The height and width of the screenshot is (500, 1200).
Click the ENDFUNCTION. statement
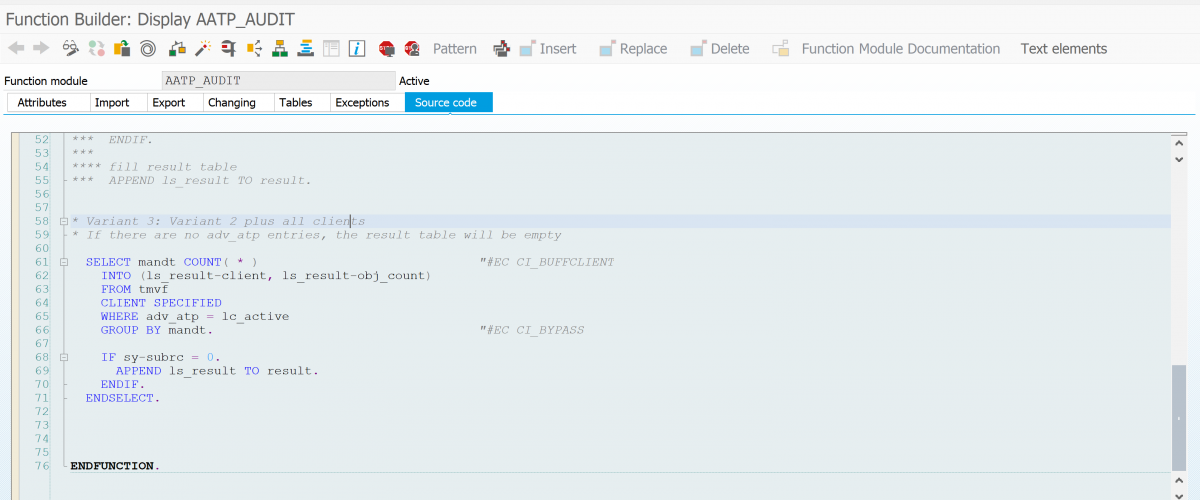pyautogui.click(x=114, y=466)
